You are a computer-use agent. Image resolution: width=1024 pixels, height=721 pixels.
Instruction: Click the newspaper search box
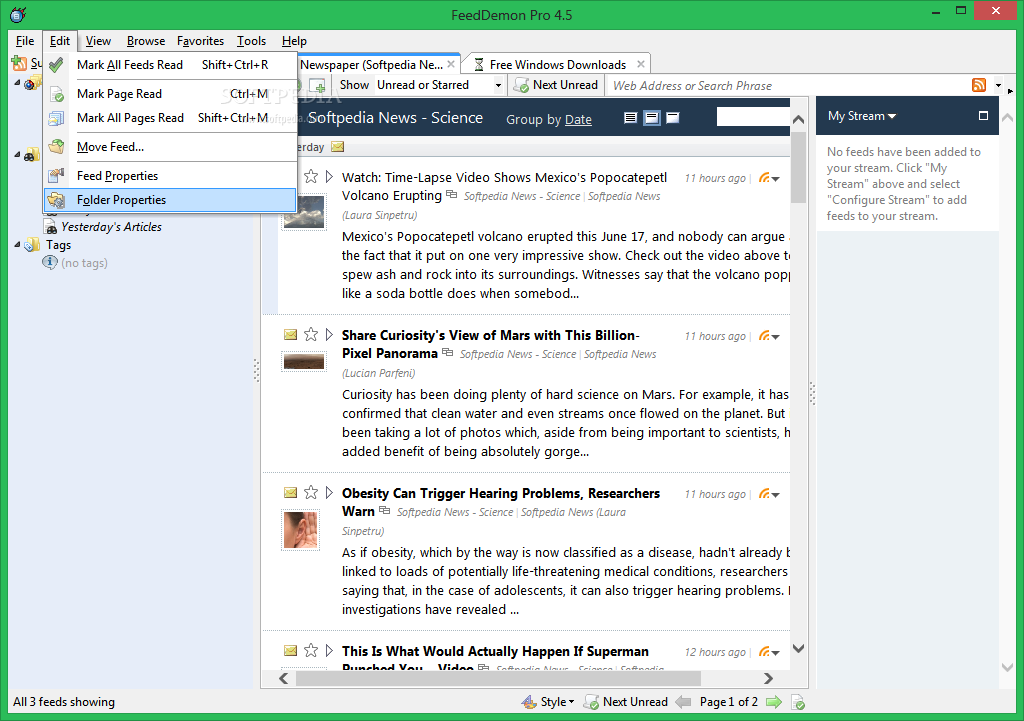click(x=753, y=117)
